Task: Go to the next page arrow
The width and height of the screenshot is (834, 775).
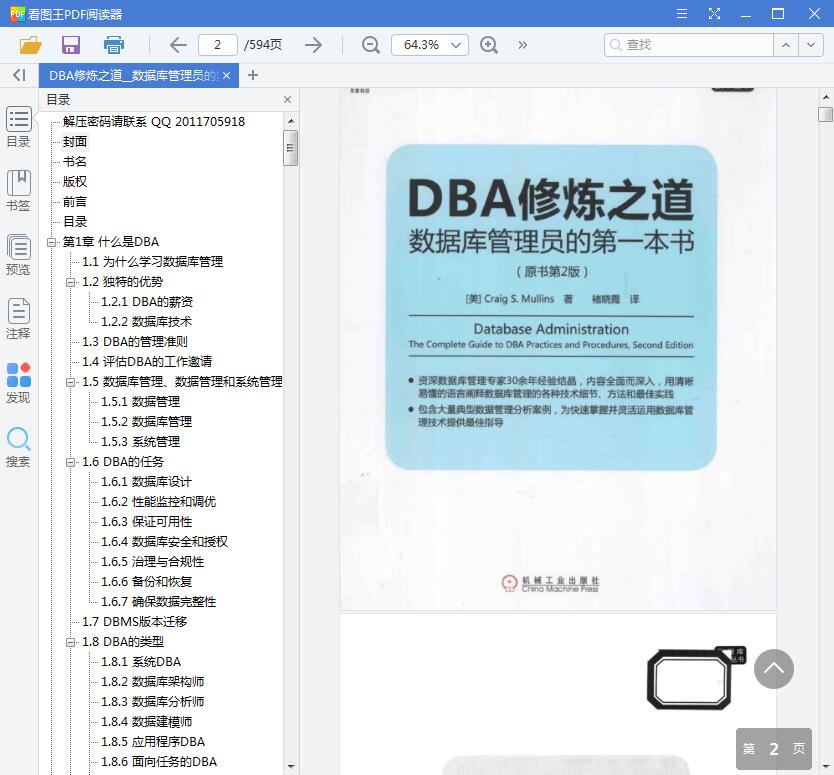Action: click(x=314, y=45)
